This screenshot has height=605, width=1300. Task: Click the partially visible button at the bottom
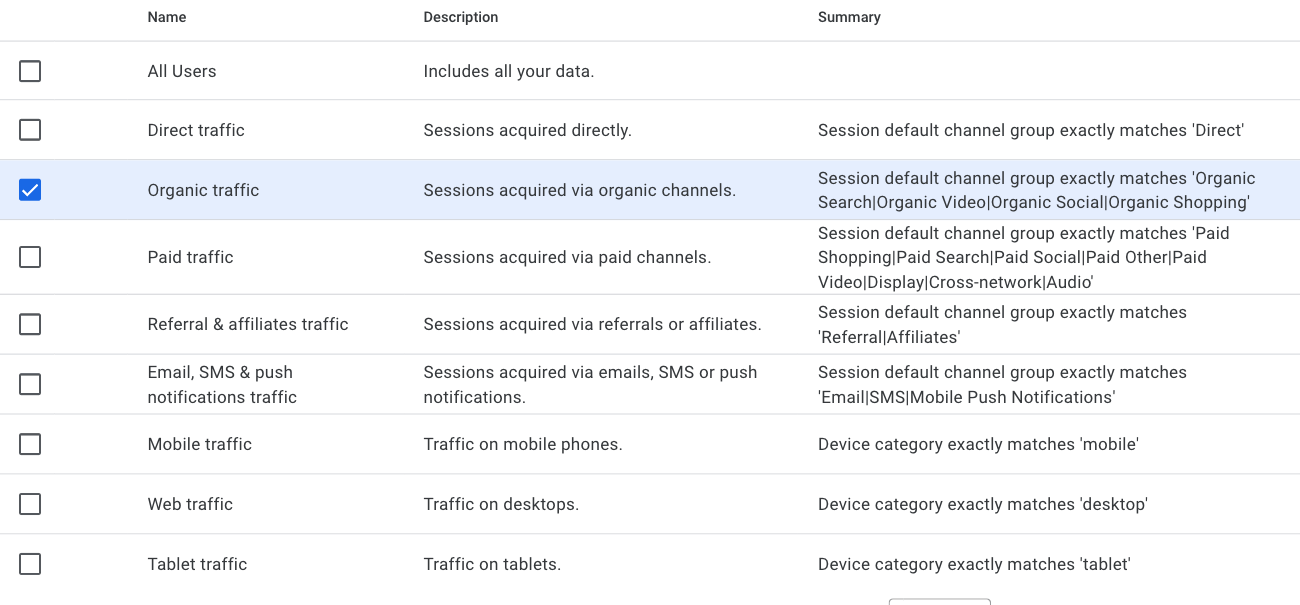pyautogui.click(x=939, y=602)
